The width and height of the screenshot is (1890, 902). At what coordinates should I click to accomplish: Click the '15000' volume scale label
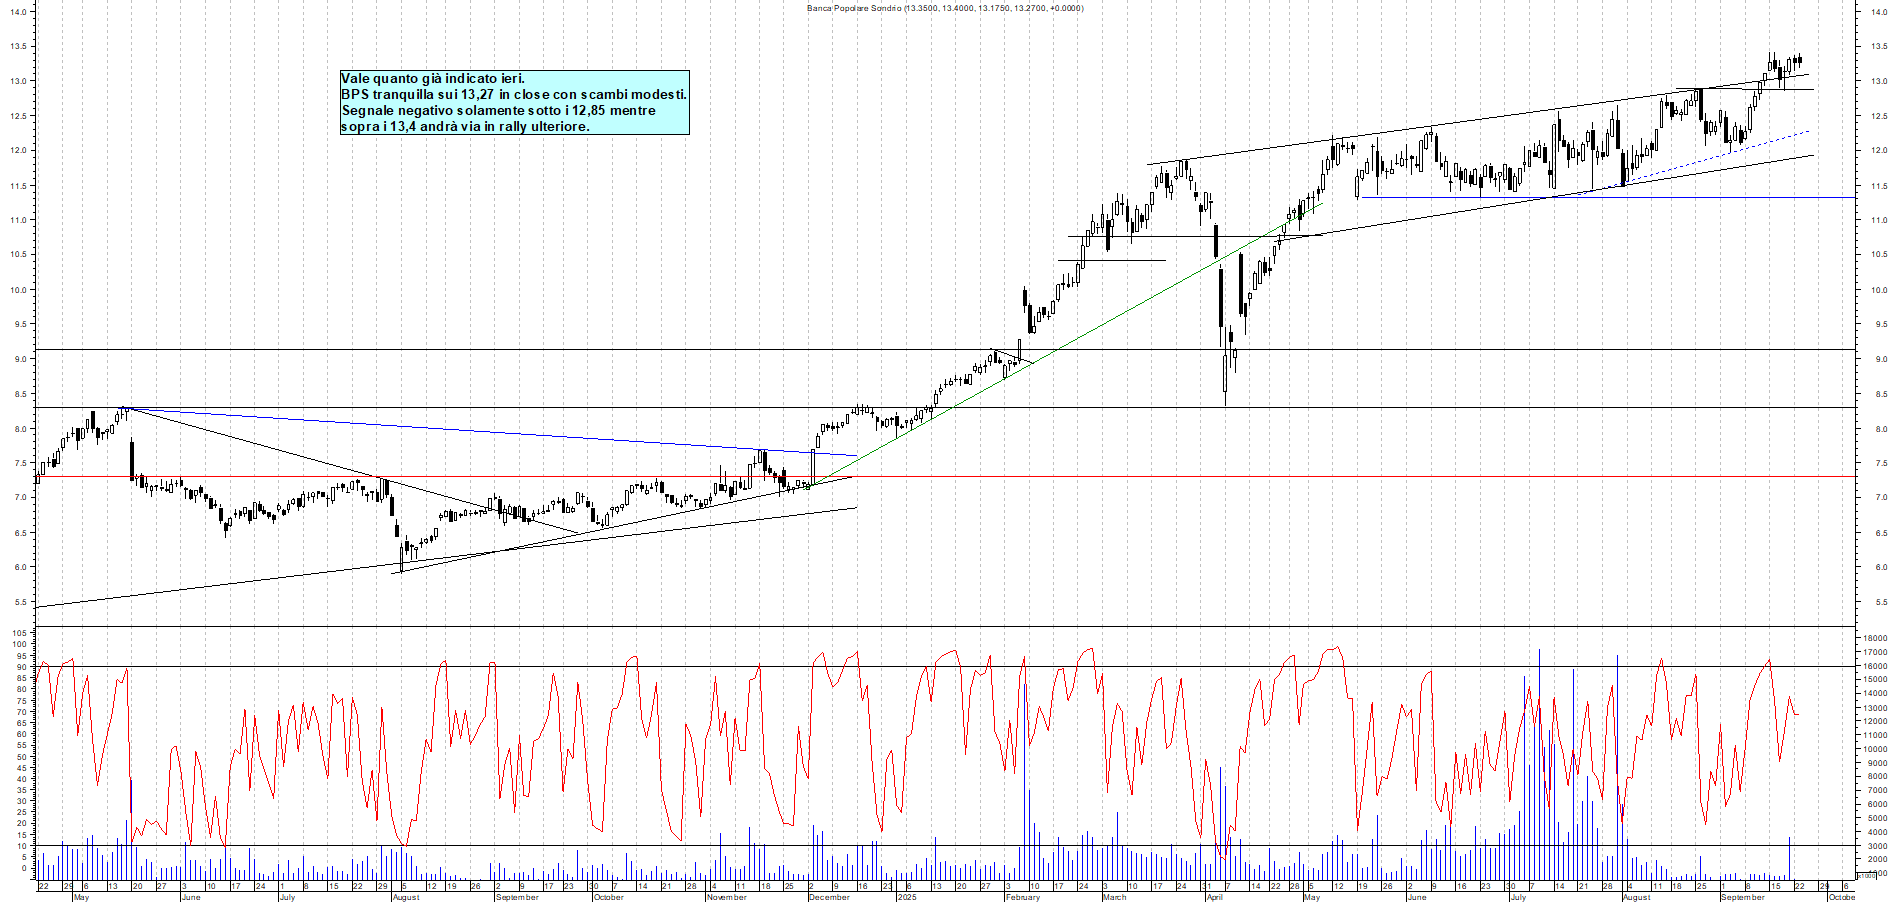pos(1875,680)
